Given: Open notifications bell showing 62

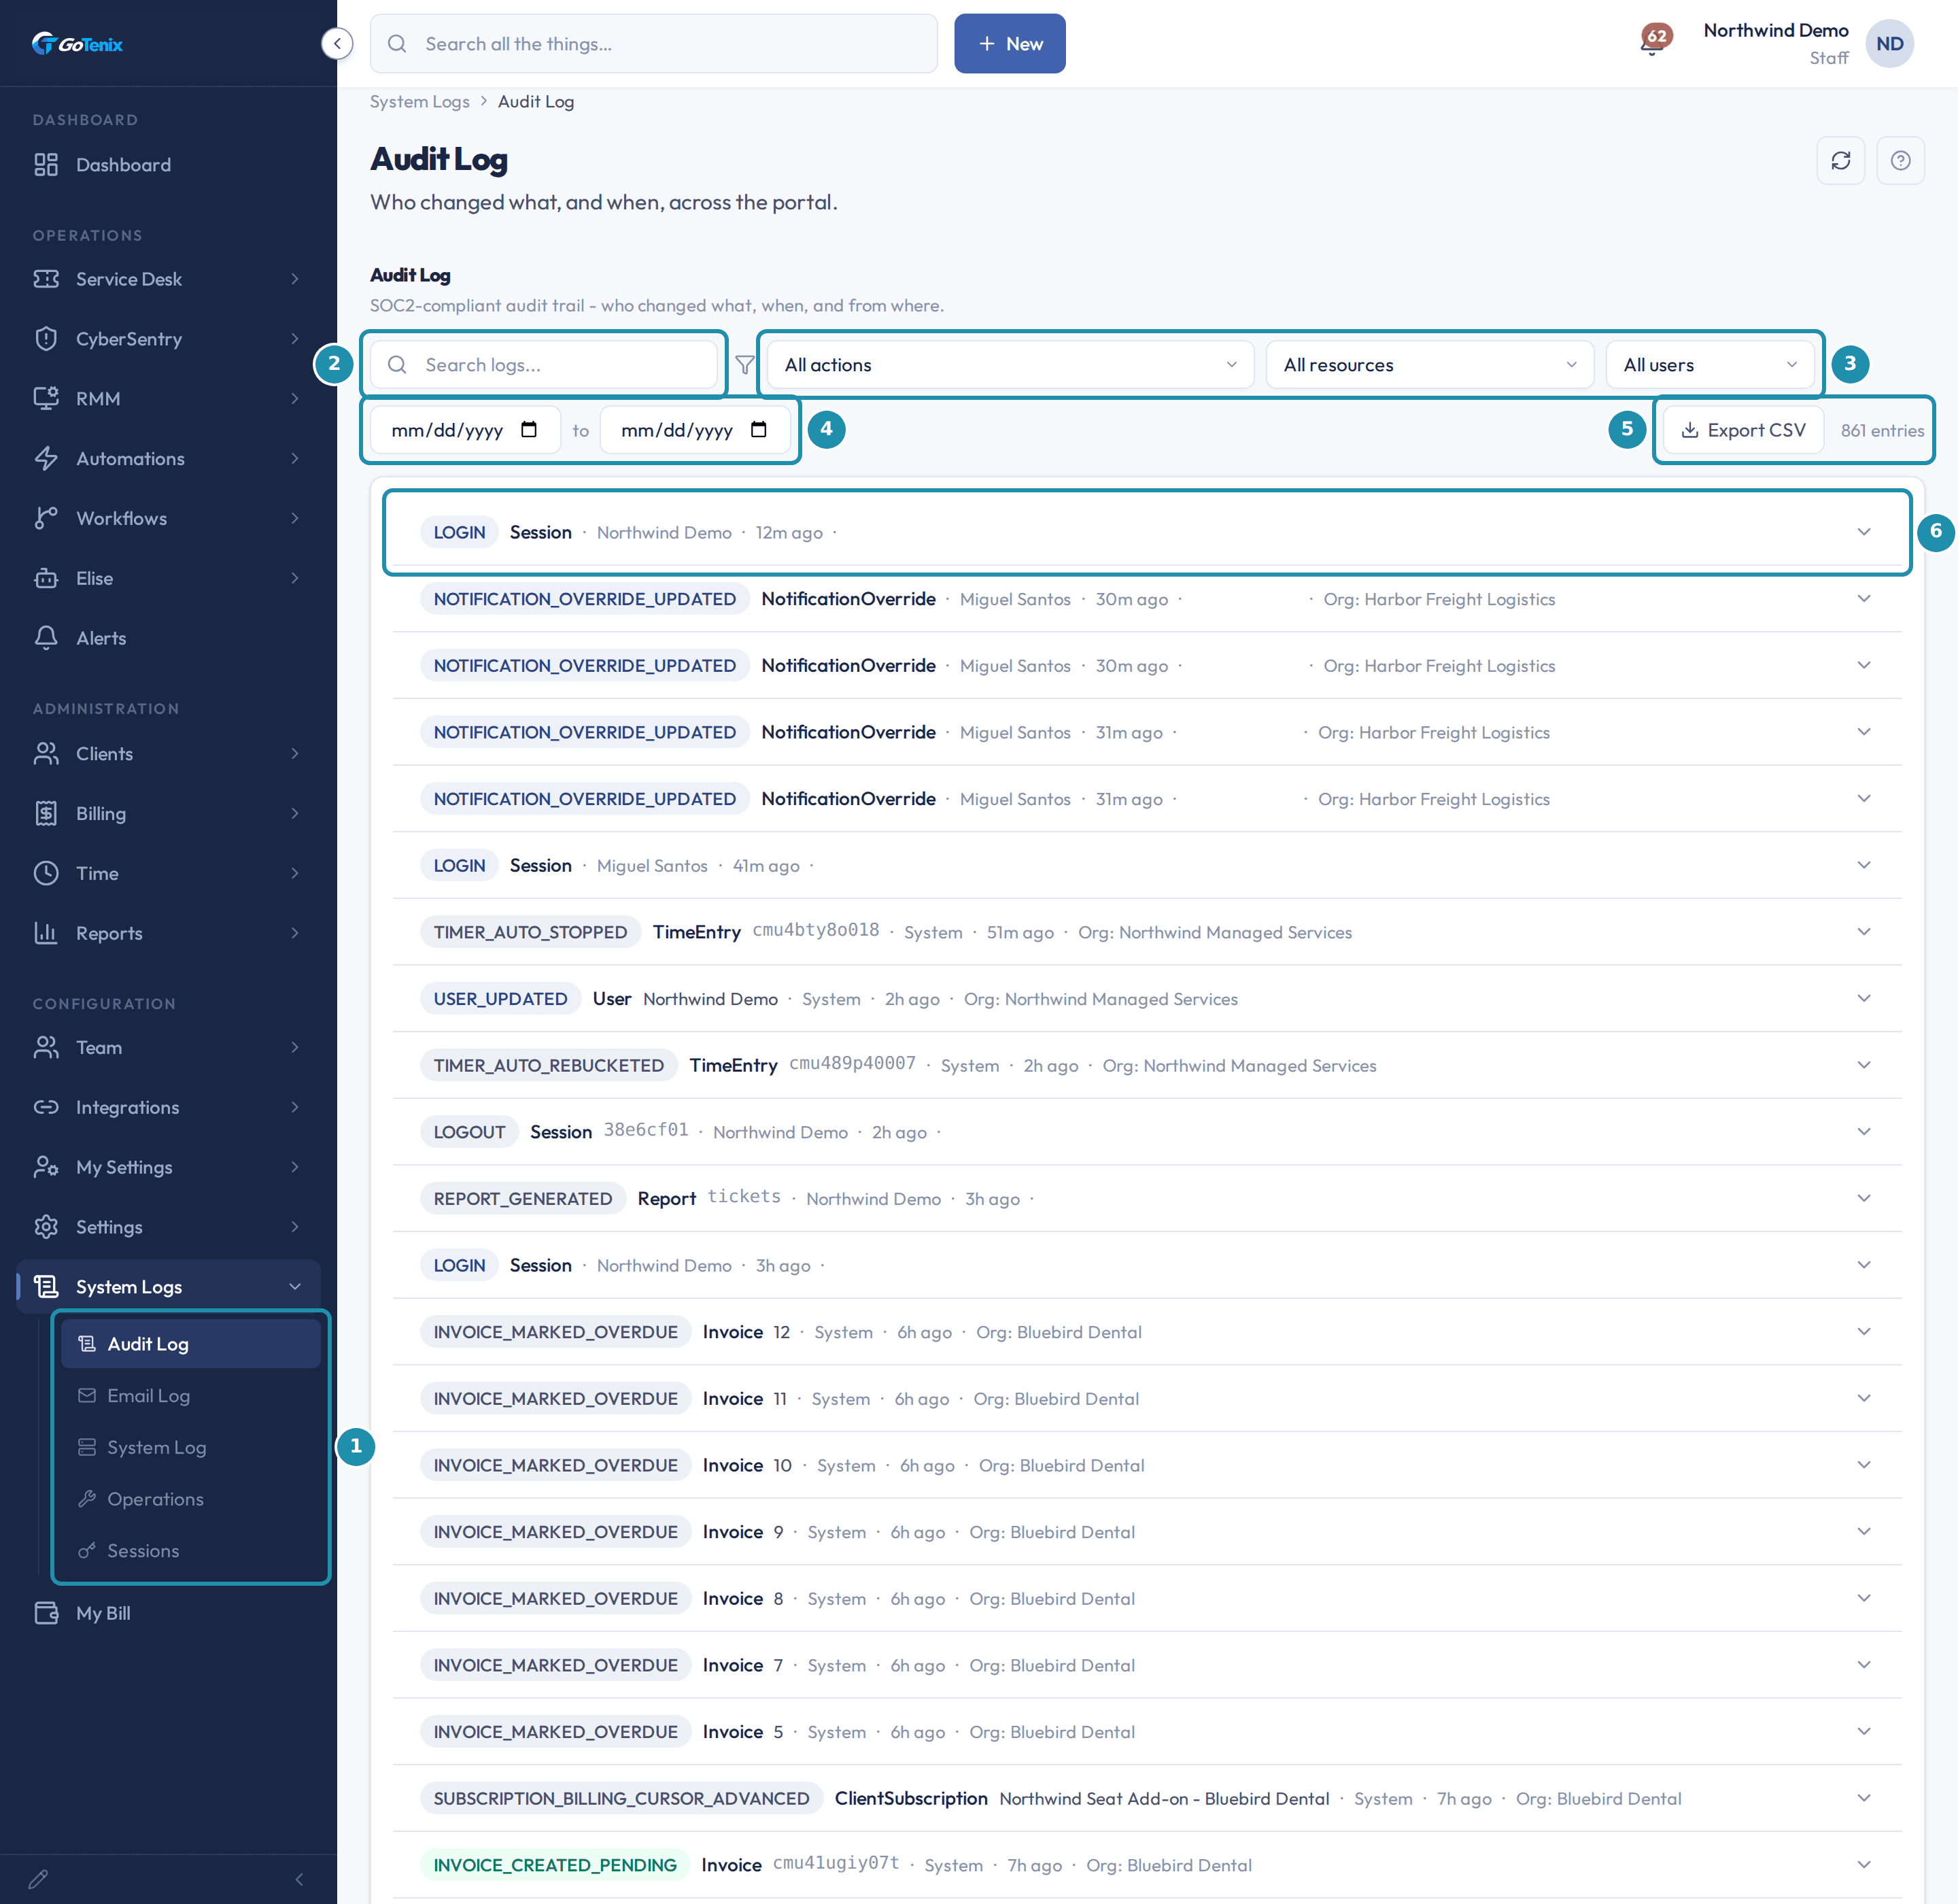Looking at the screenshot, I should tap(1653, 42).
